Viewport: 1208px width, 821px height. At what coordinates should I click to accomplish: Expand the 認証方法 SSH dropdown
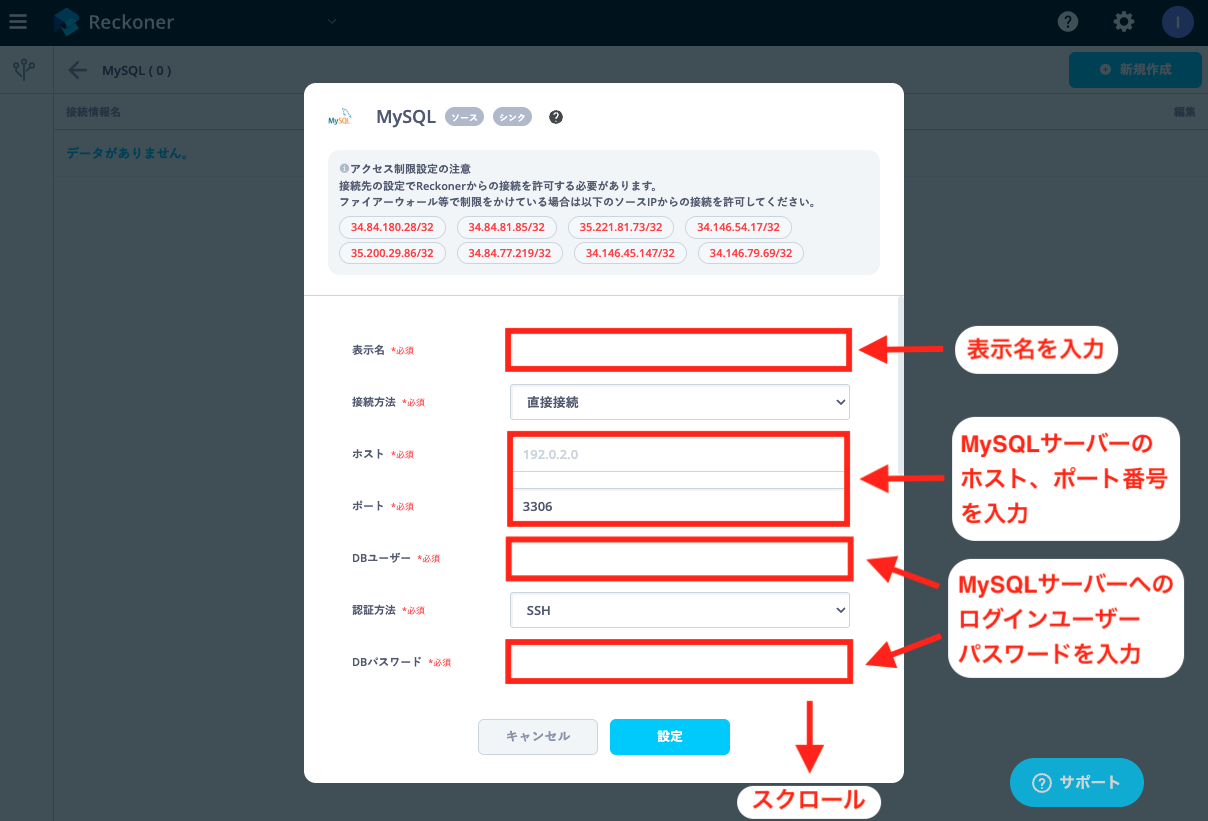(x=680, y=609)
